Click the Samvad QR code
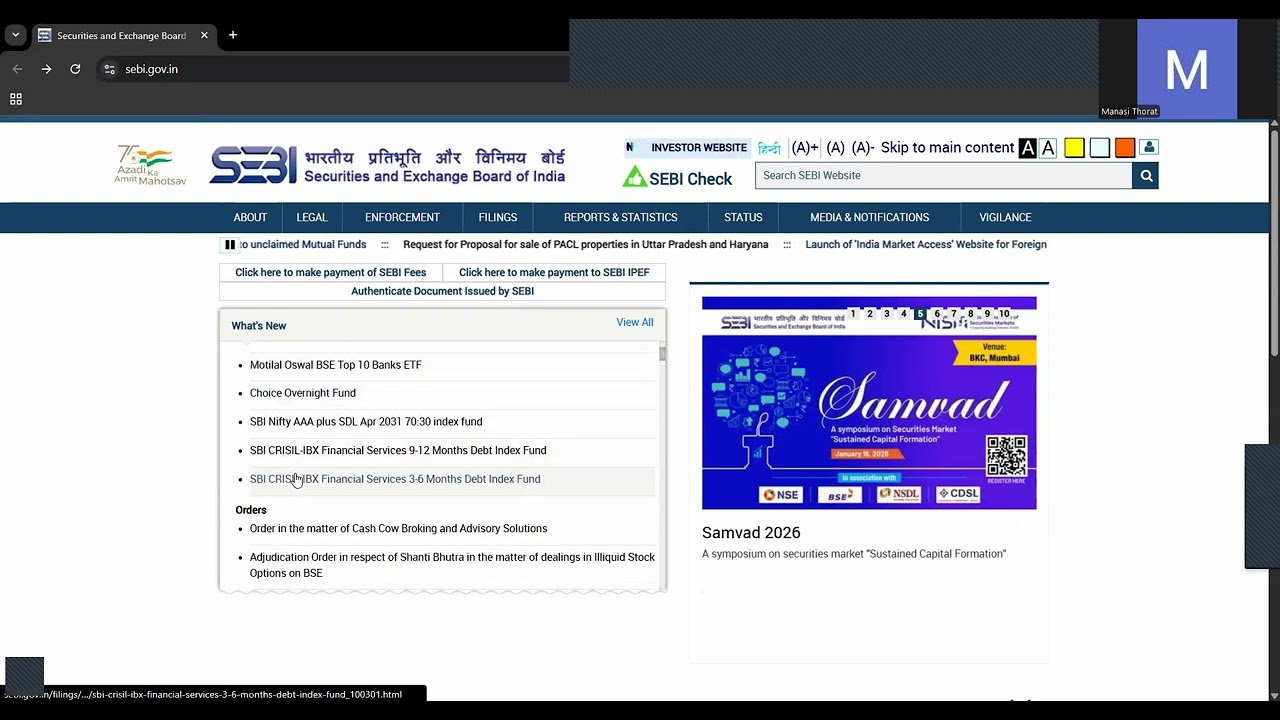This screenshot has width=1280, height=720. 1006,456
